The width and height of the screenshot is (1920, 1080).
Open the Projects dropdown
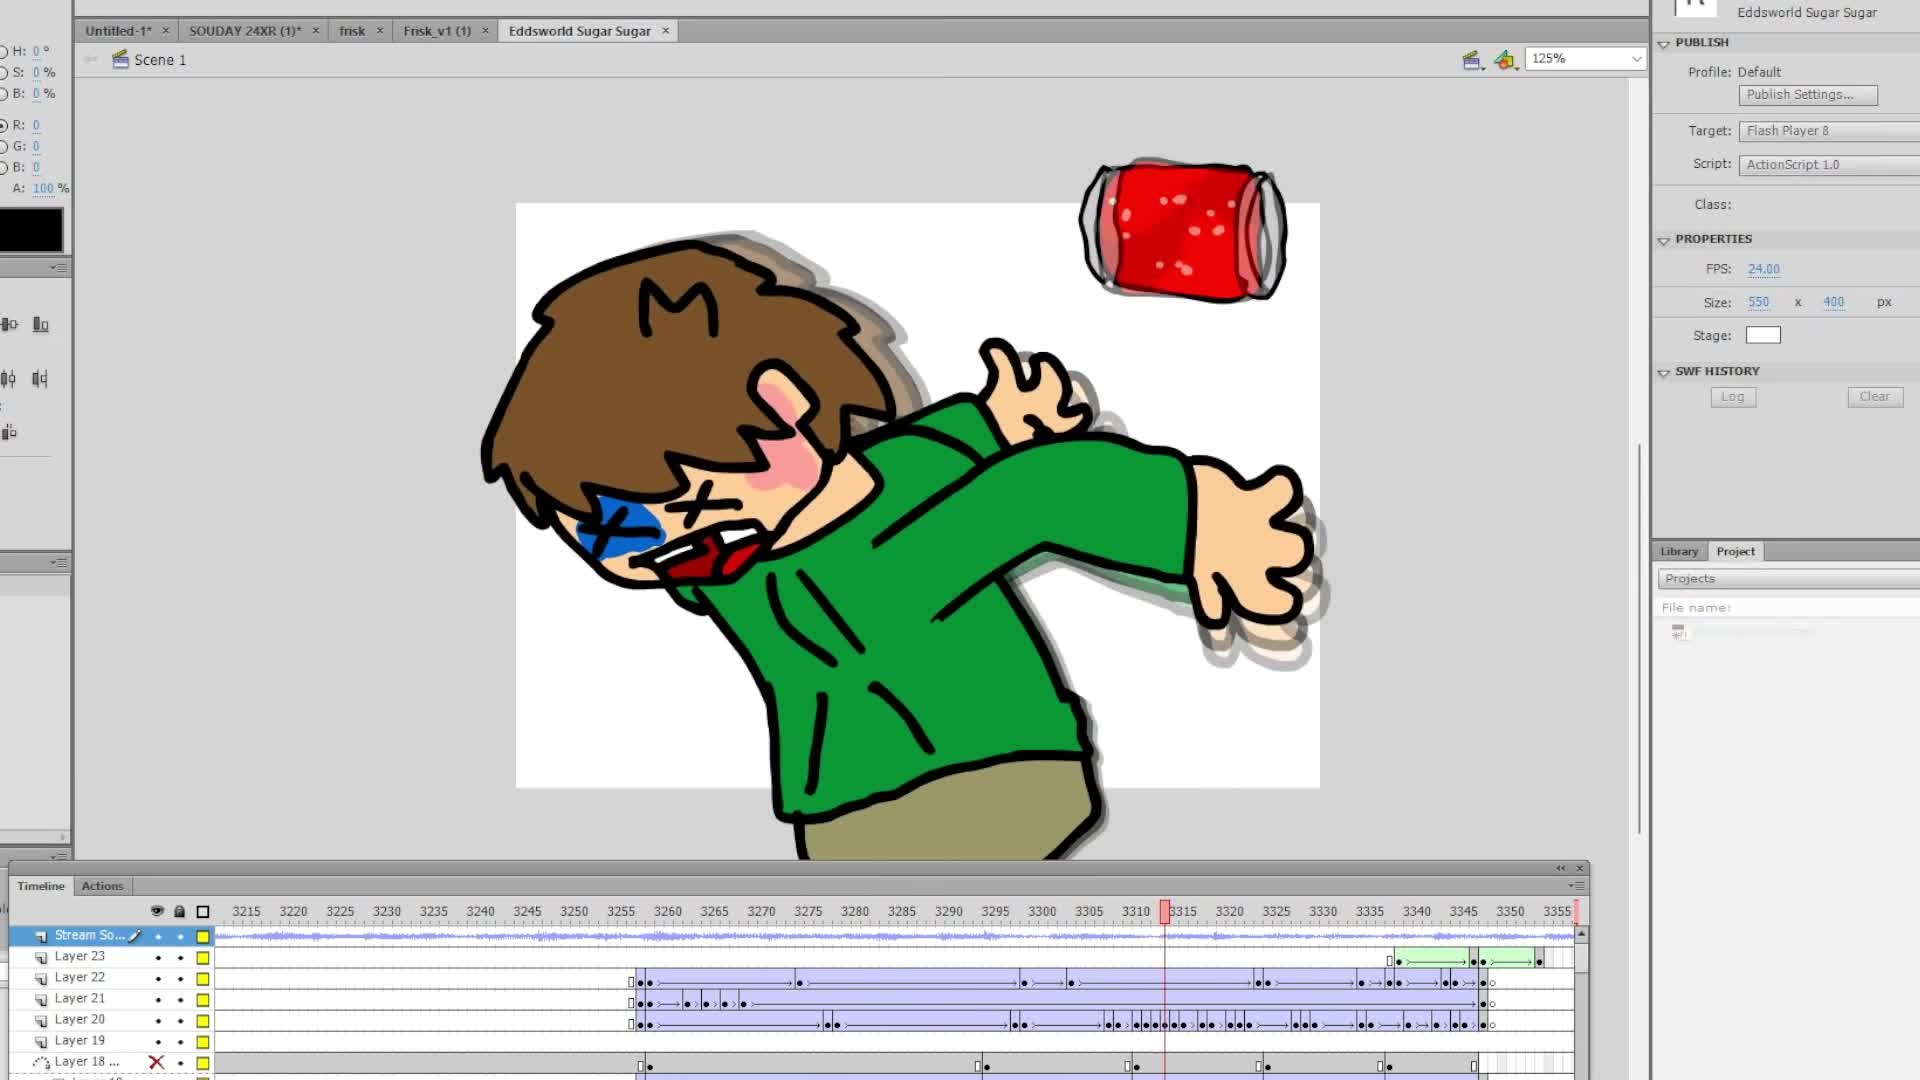tap(1788, 579)
